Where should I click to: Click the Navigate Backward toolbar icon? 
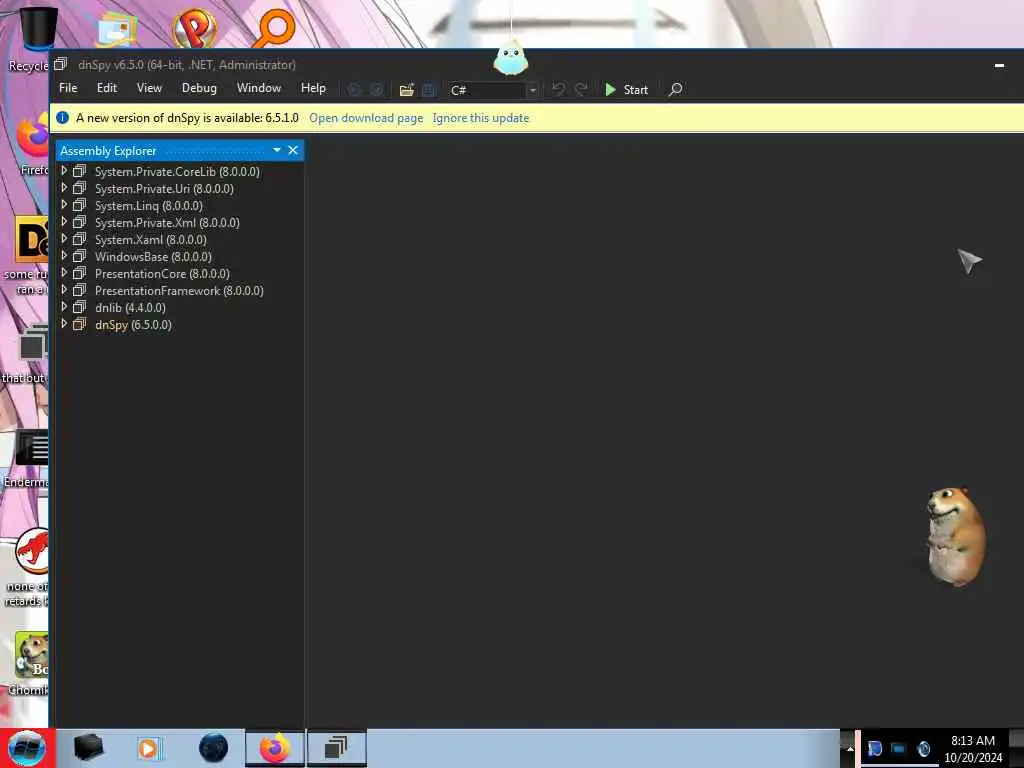click(x=354, y=89)
